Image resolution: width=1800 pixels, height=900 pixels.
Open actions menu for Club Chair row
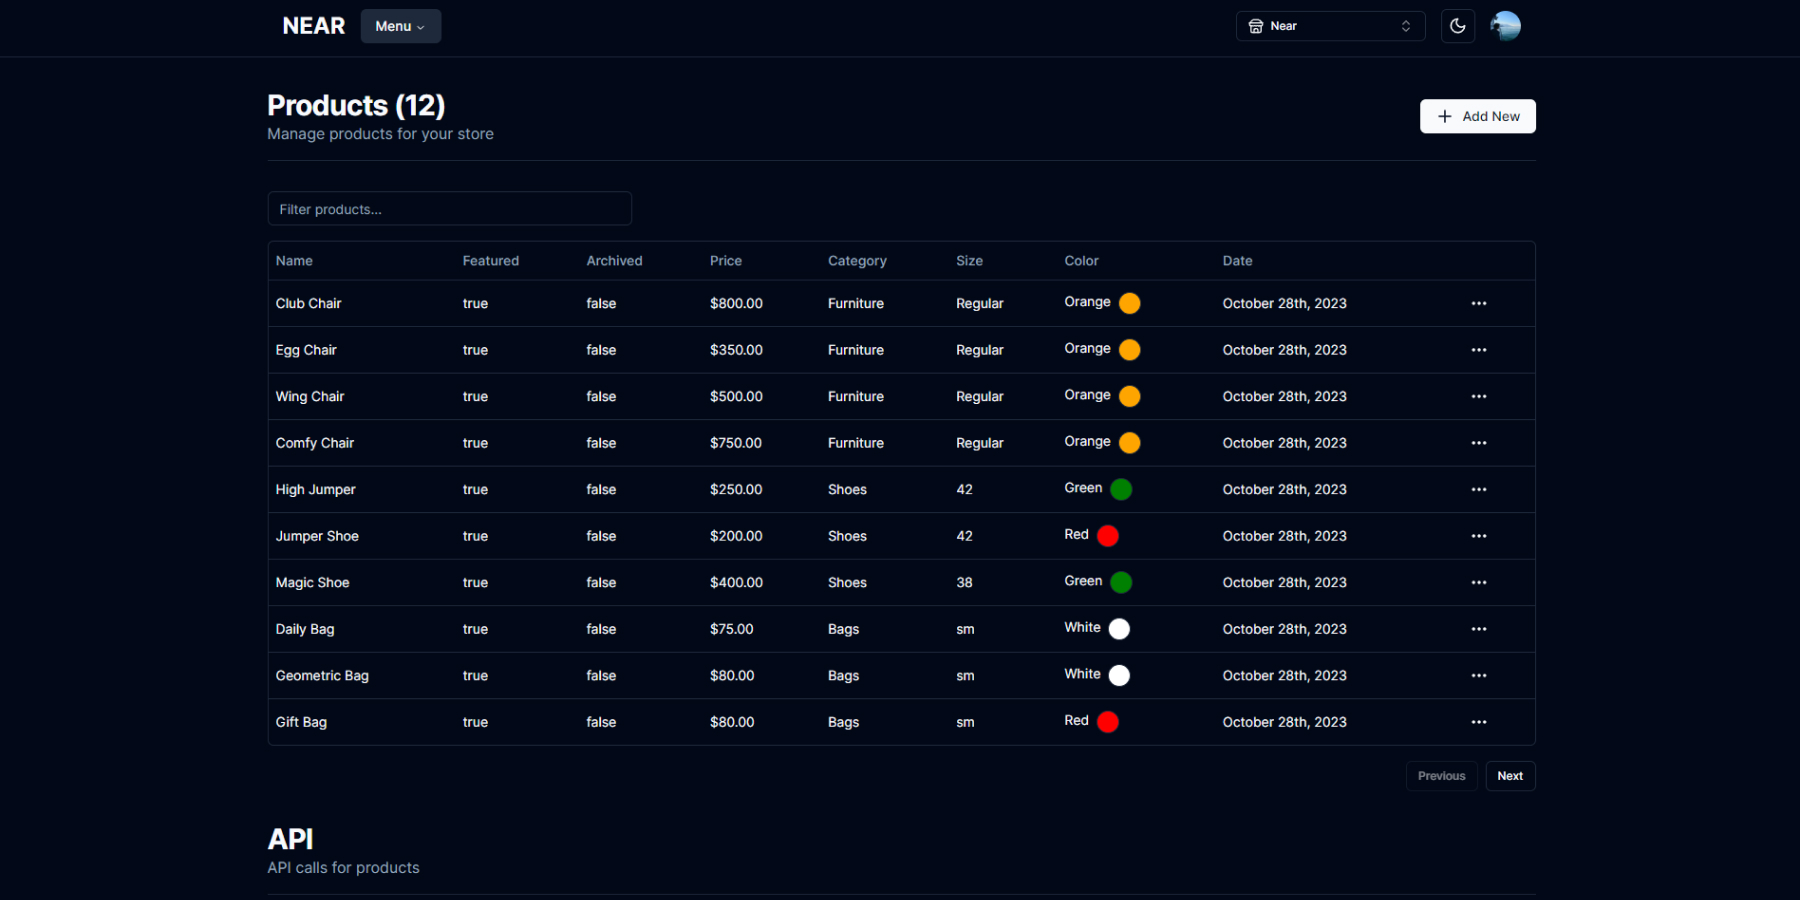tap(1478, 303)
